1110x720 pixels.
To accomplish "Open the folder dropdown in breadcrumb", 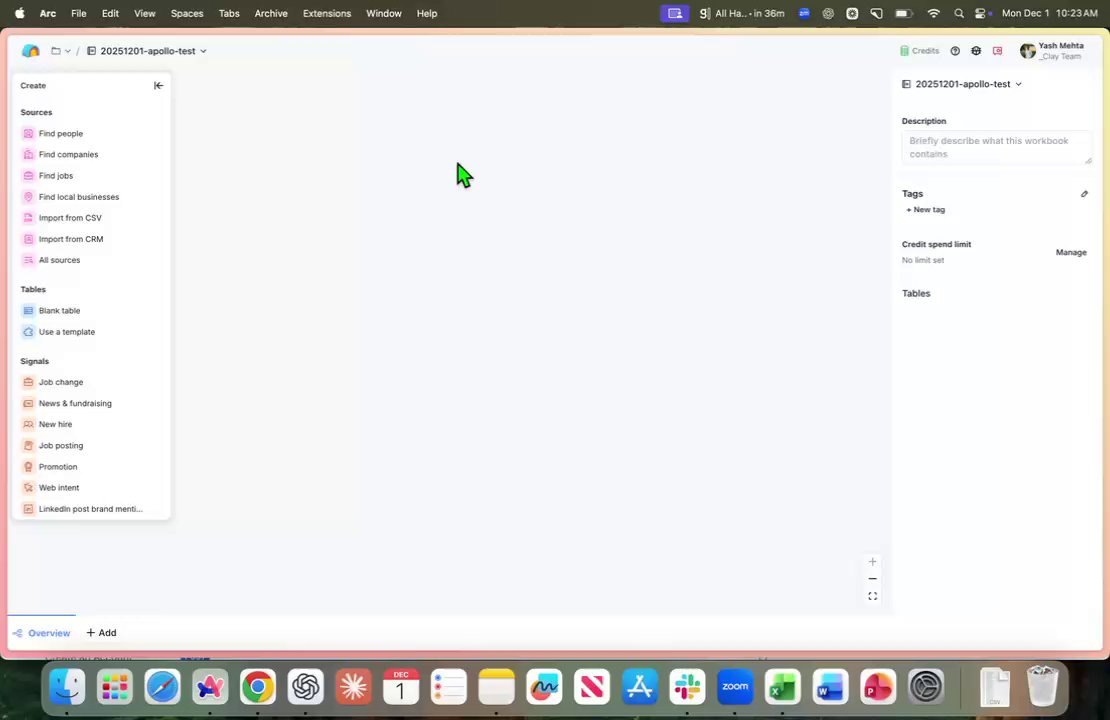I will tap(61, 51).
